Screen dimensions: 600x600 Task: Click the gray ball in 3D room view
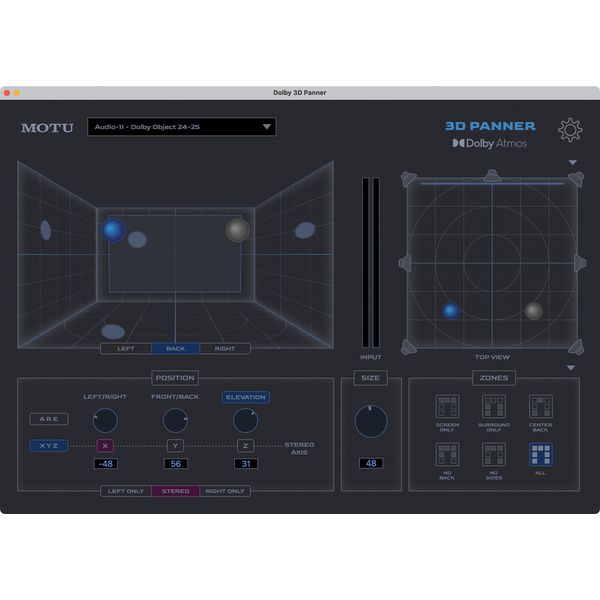pyautogui.click(x=238, y=230)
